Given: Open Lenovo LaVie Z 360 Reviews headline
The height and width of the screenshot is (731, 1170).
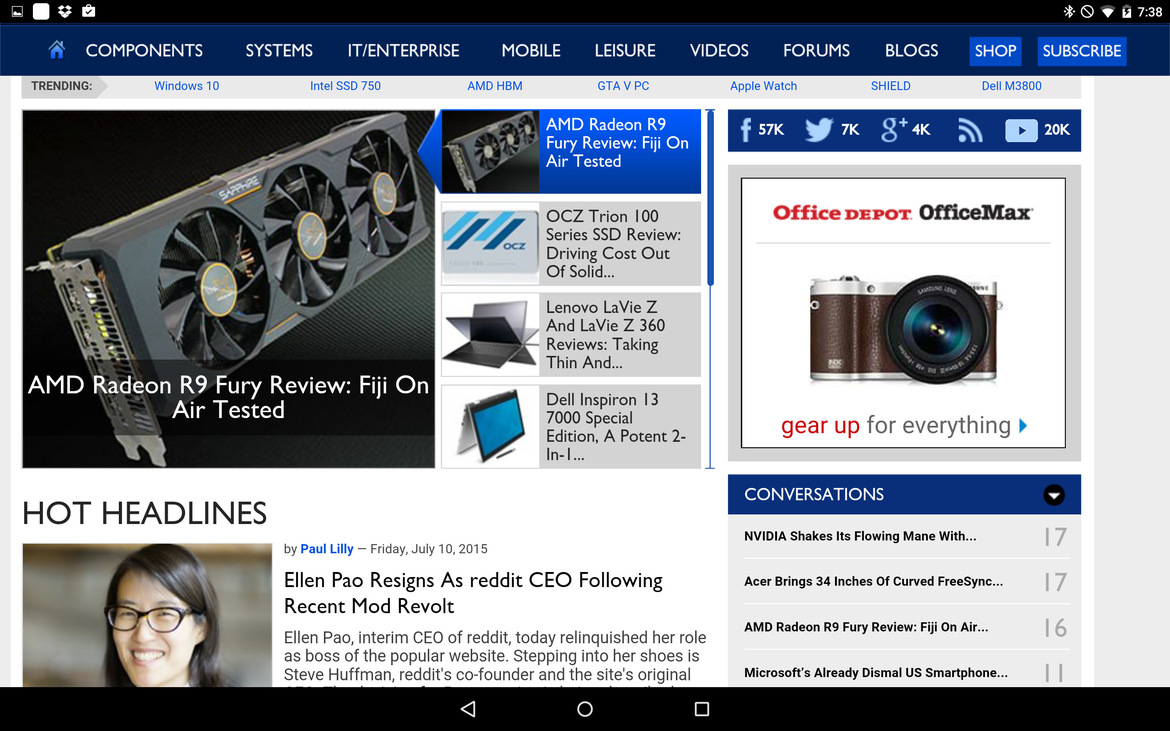Looking at the screenshot, I should tap(605, 335).
